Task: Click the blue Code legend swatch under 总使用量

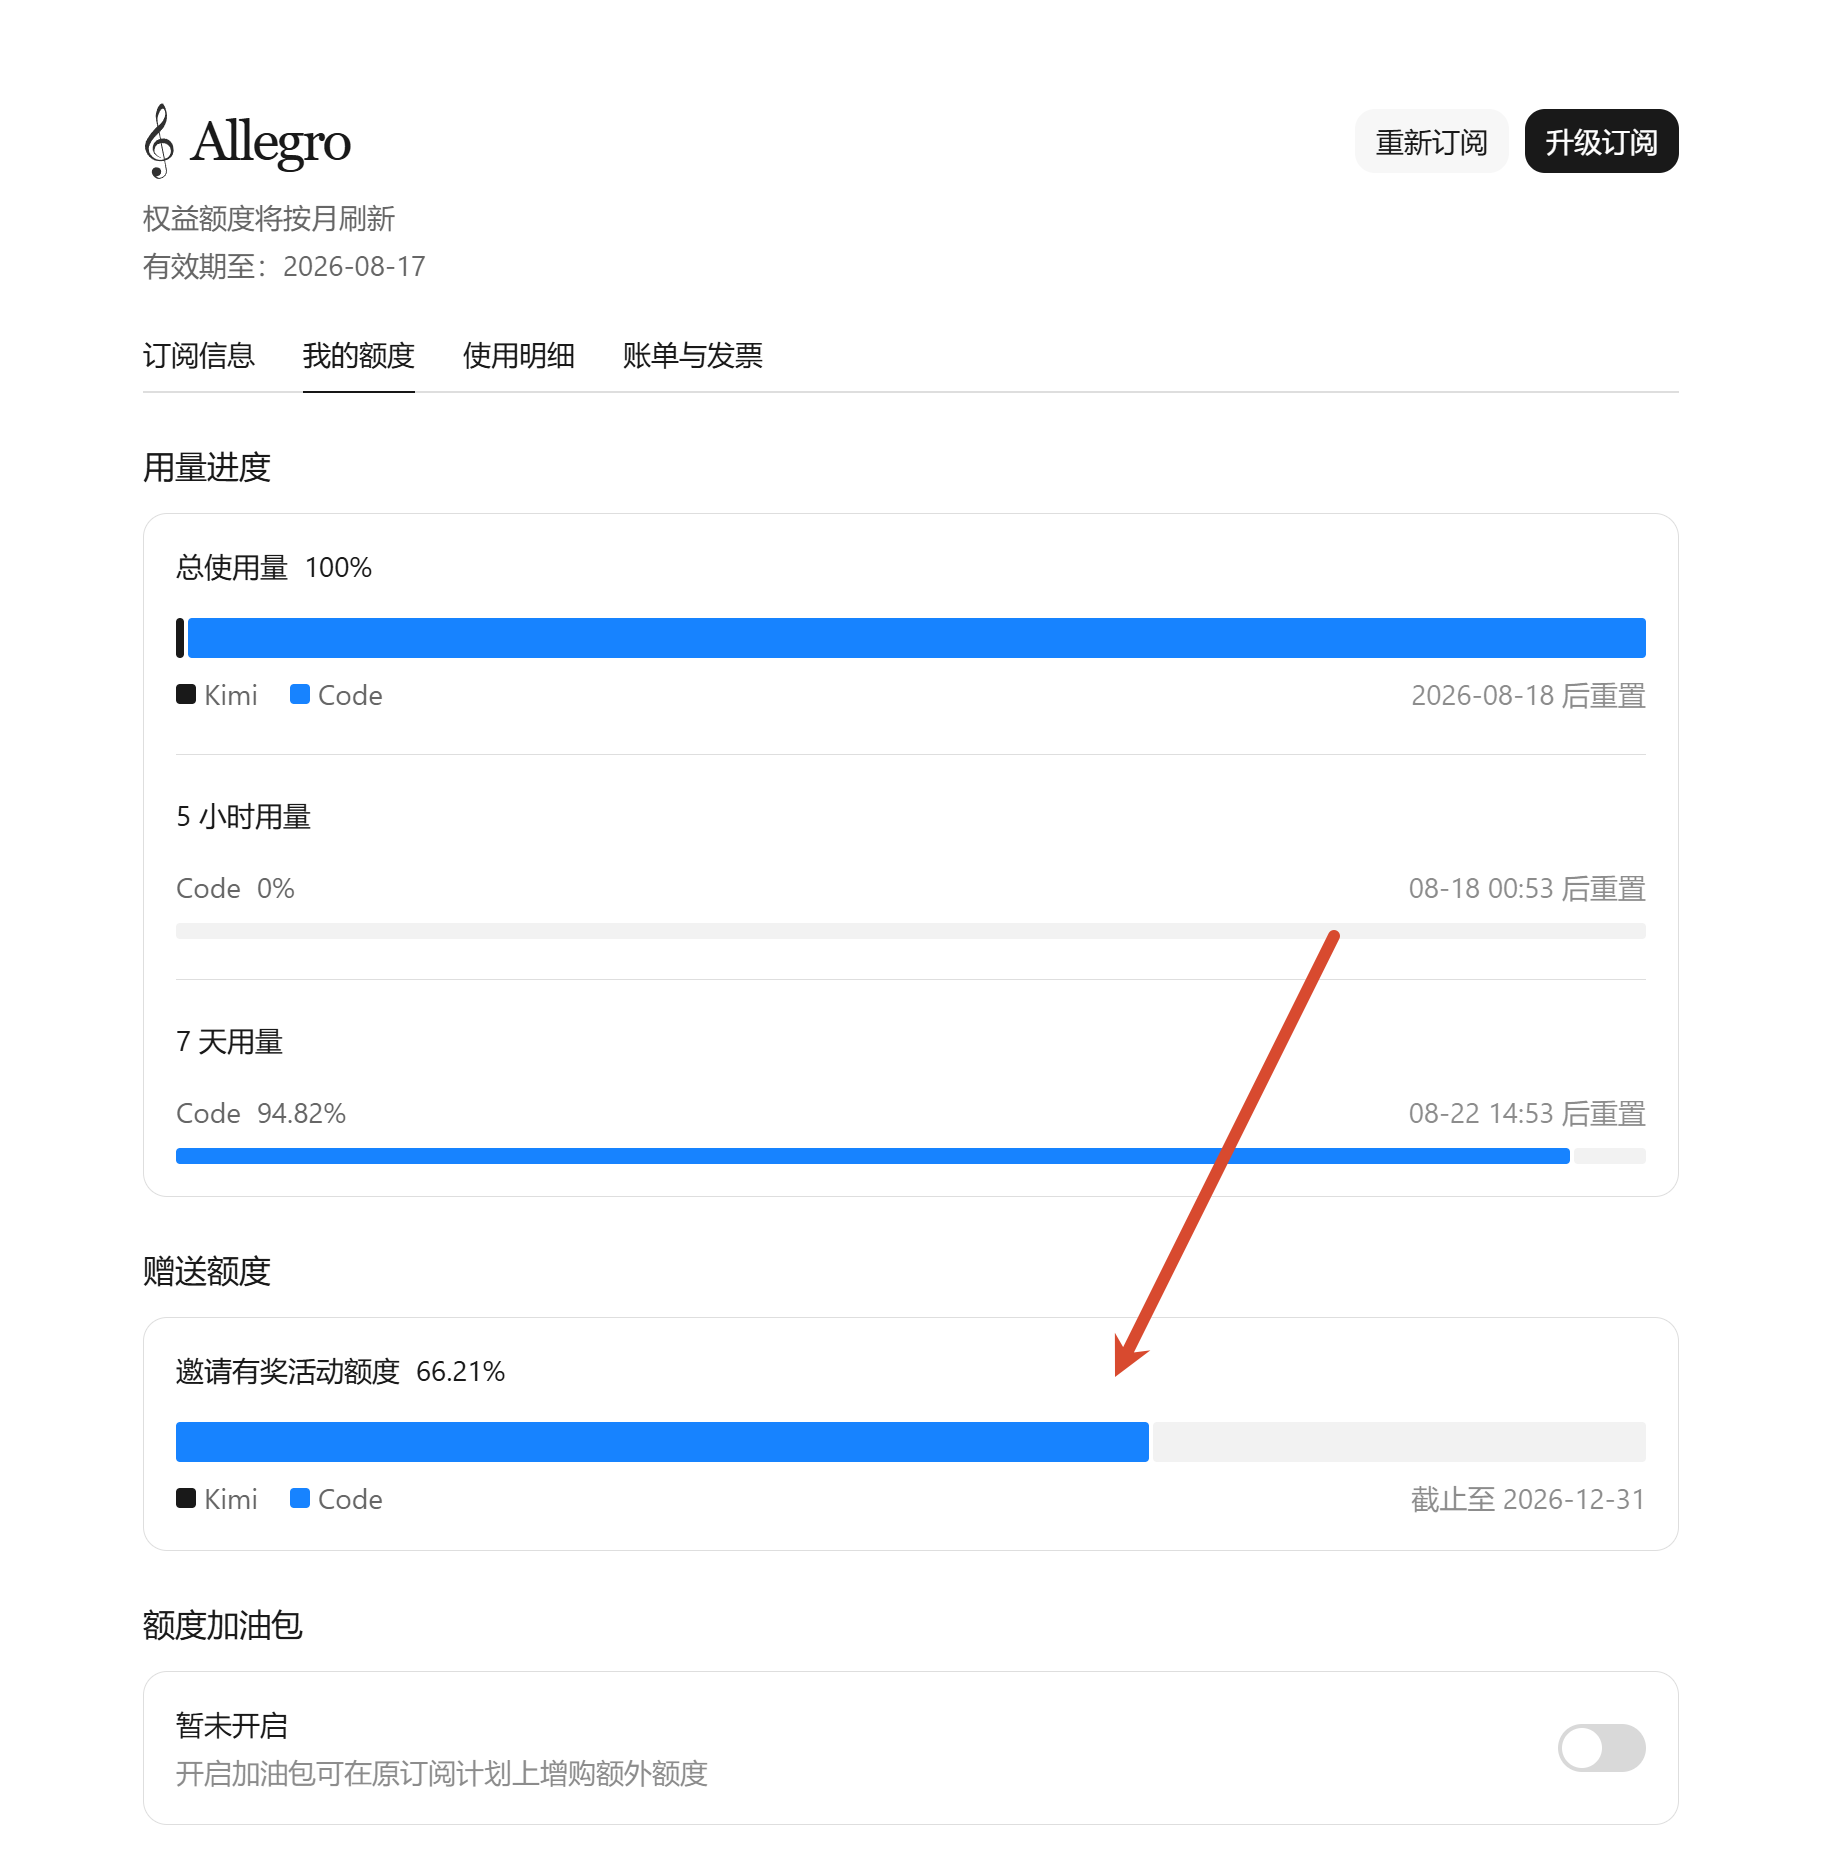Action: coord(300,695)
